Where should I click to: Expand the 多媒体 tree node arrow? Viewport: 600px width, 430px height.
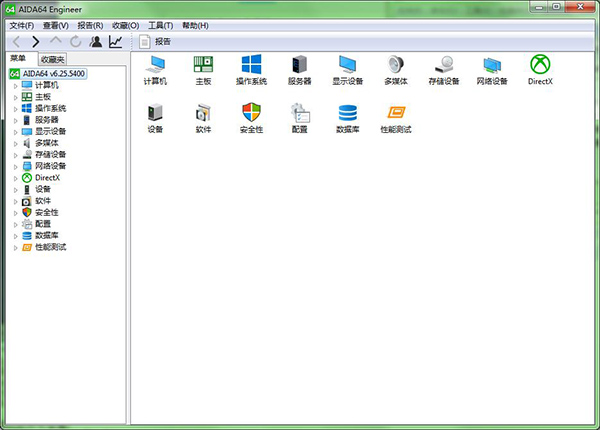click(16, 144)
